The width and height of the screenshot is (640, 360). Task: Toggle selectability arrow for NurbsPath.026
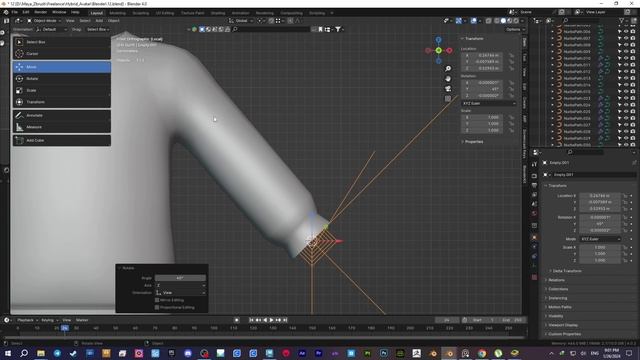pos(620,118)
